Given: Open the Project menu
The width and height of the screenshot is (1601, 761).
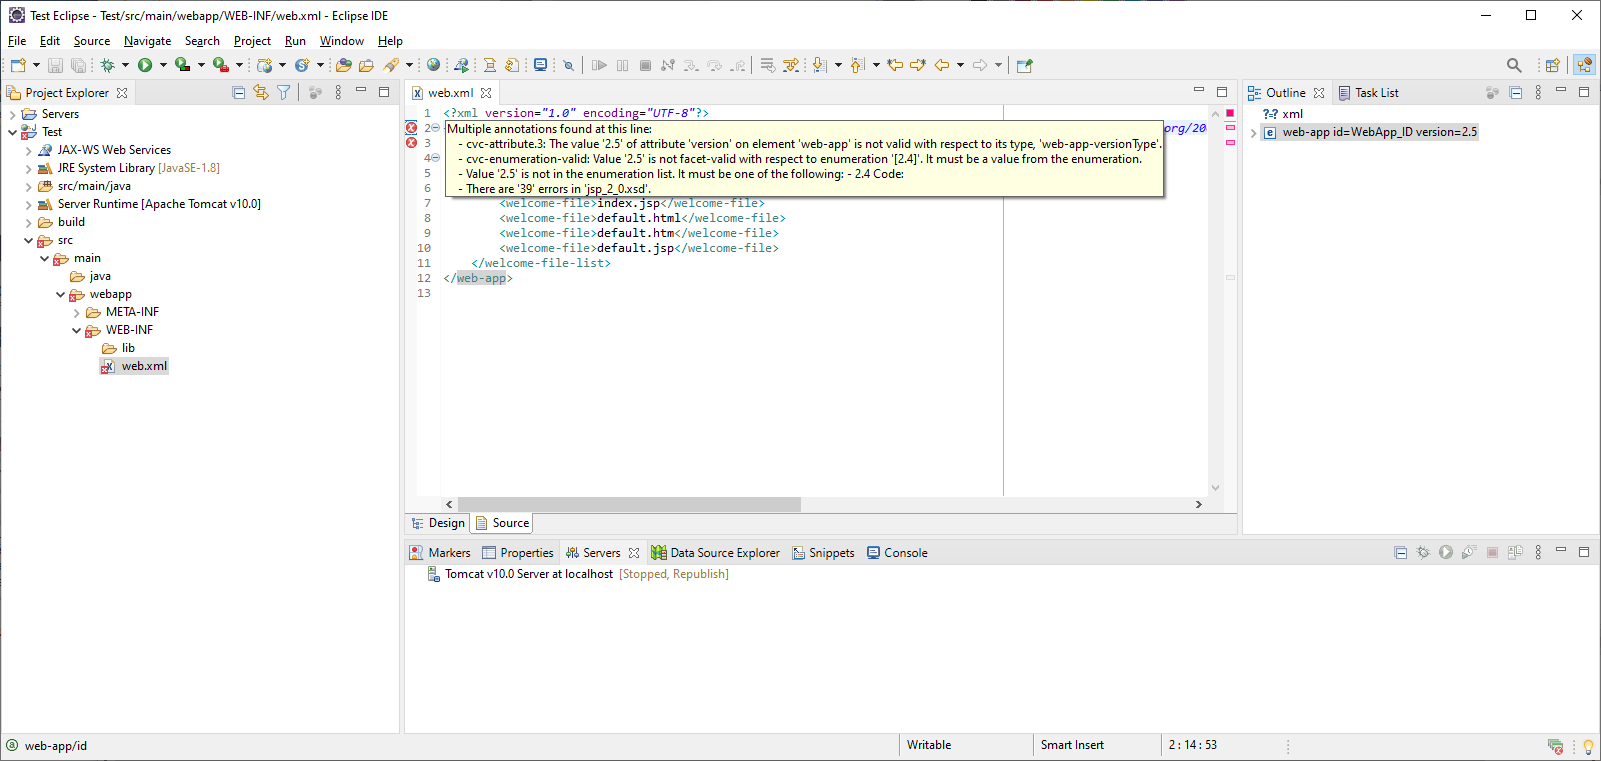Looking at the screenshot, I should coord(252,41).
